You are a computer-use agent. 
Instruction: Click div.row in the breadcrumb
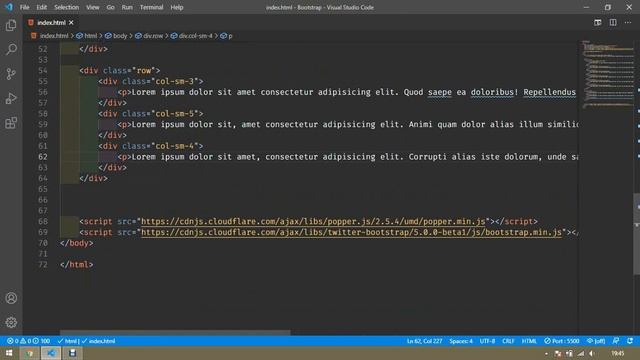[149, 36]
